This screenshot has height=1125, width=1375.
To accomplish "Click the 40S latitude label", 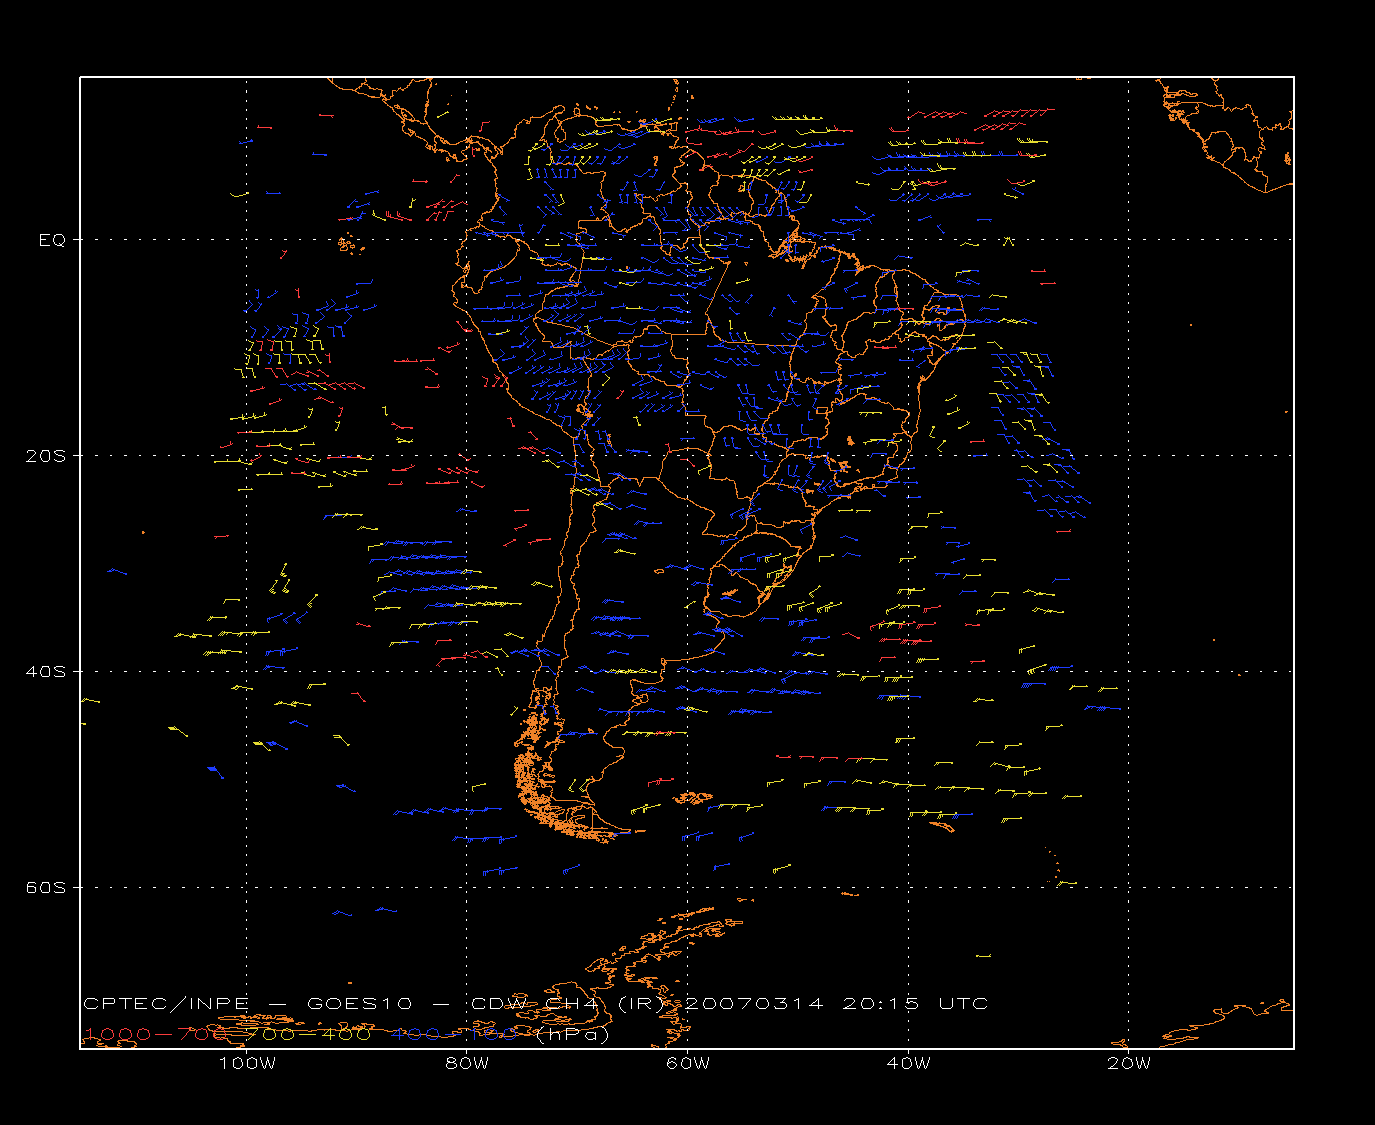I will pyautogui.click(x=45, y=672).
